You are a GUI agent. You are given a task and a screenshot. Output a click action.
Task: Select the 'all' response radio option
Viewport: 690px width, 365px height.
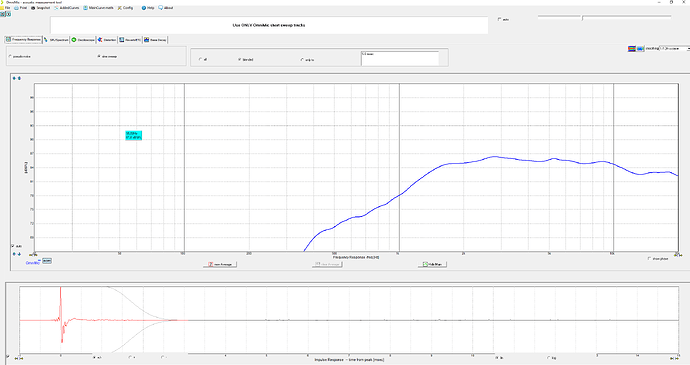click(x=203, y=59)
